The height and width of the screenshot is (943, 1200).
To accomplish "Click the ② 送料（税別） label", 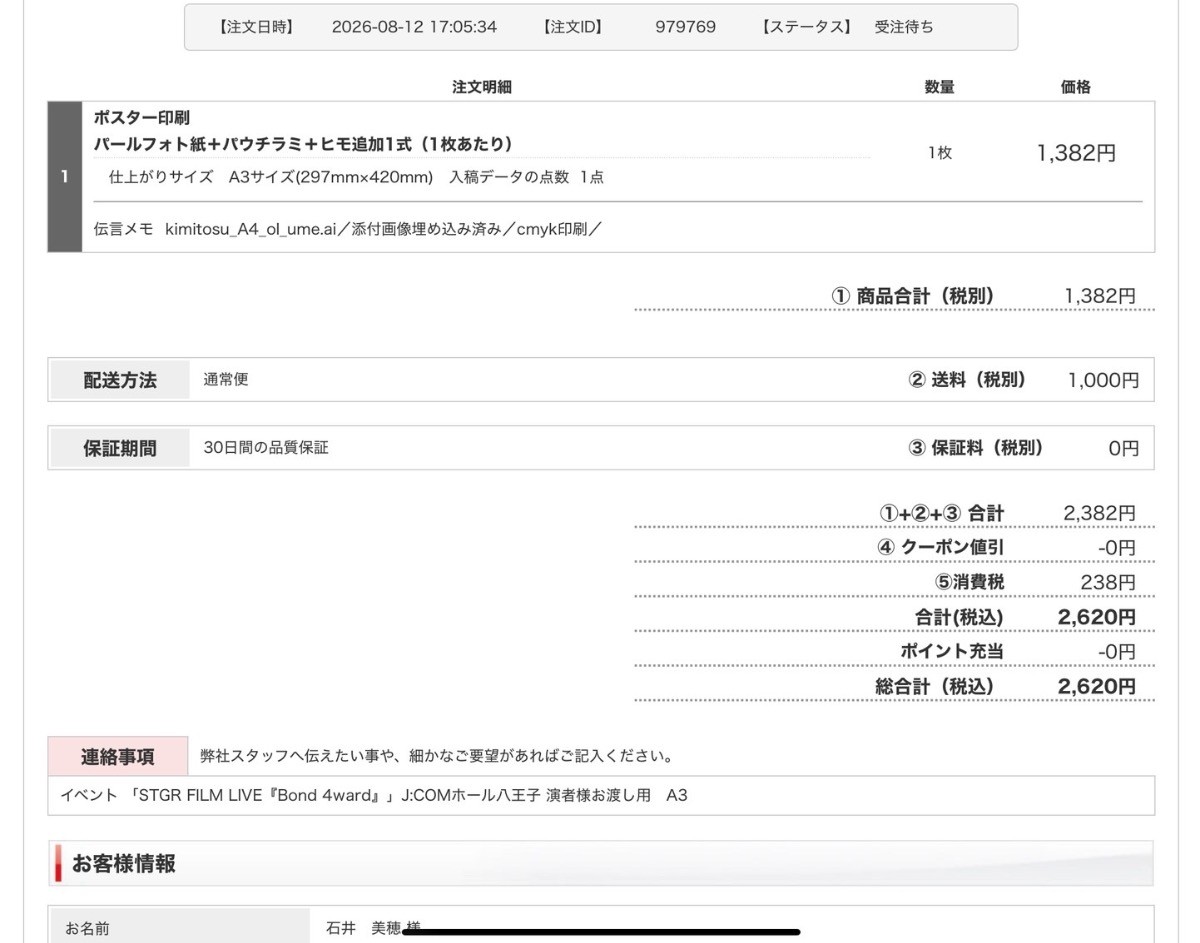I will pos(967,380).
